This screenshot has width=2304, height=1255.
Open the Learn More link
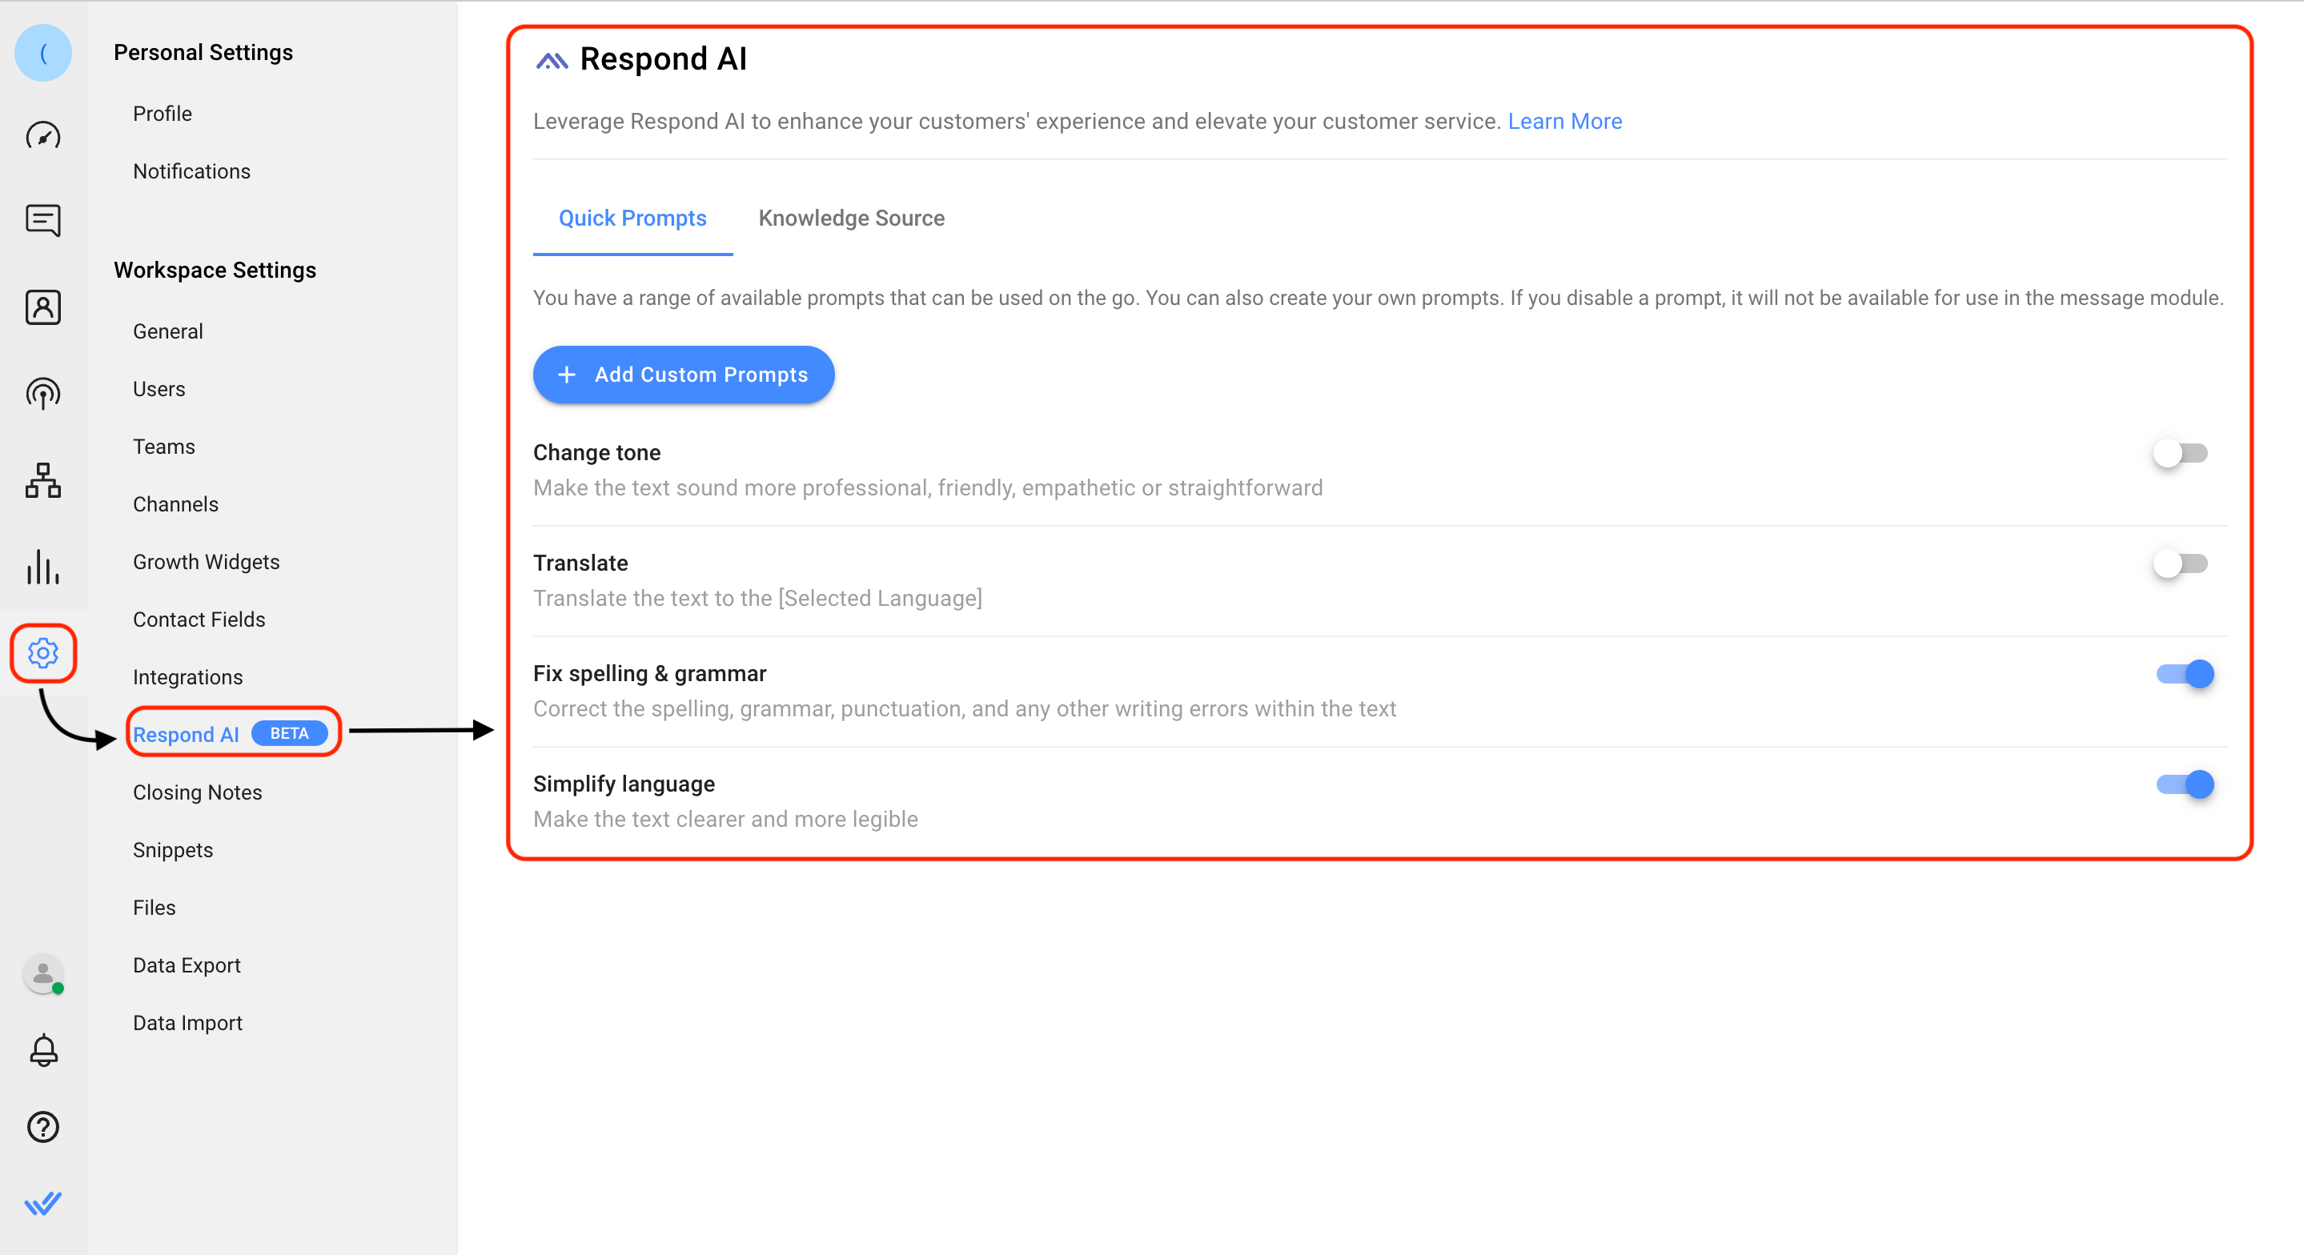pyautogui.click(x=1564, y=121)
